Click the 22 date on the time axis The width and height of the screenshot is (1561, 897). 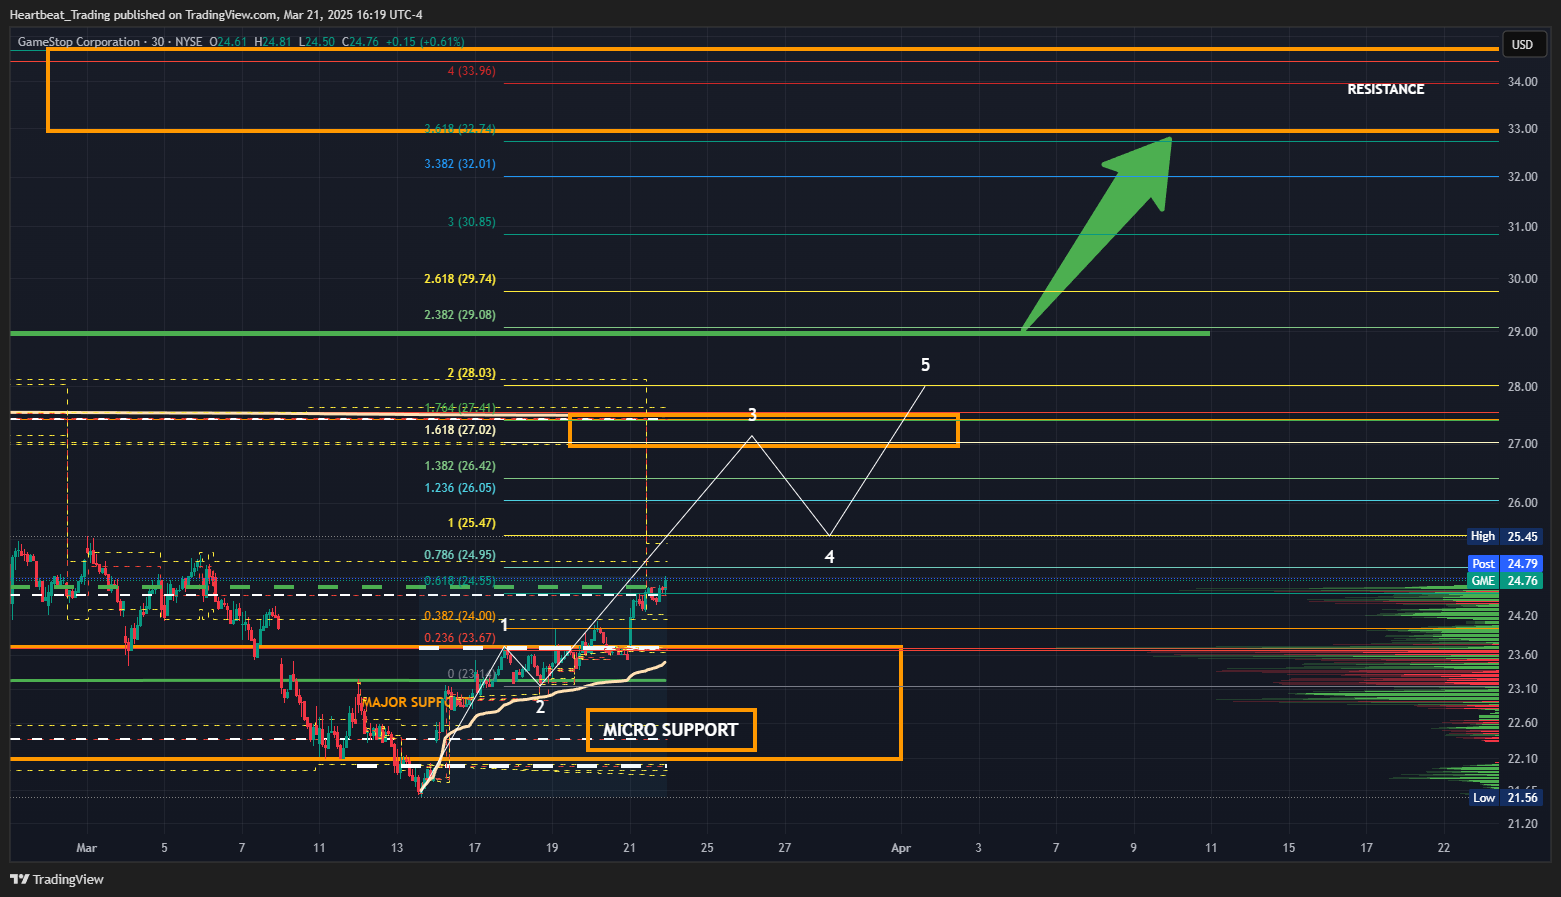pos(1444,848)
